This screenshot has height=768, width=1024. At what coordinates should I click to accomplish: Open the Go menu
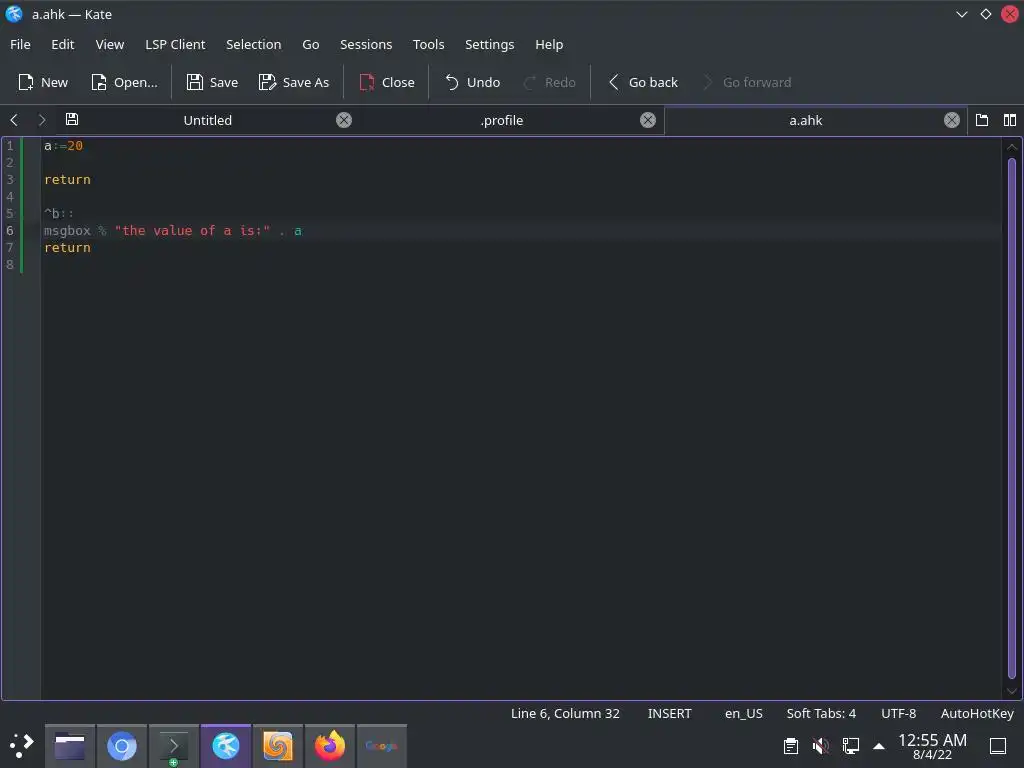311,44
